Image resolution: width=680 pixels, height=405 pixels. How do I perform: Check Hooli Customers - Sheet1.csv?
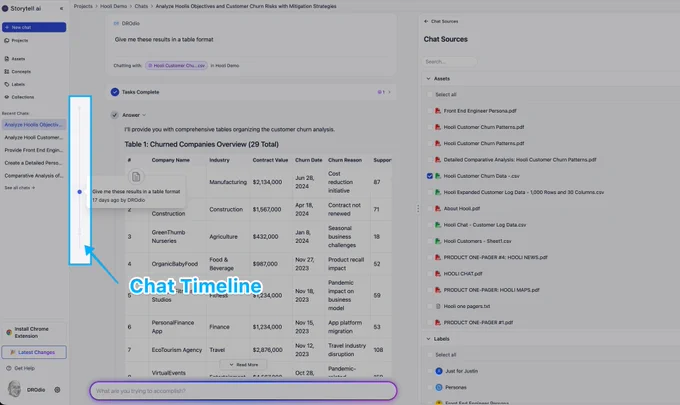coord(430,241)
